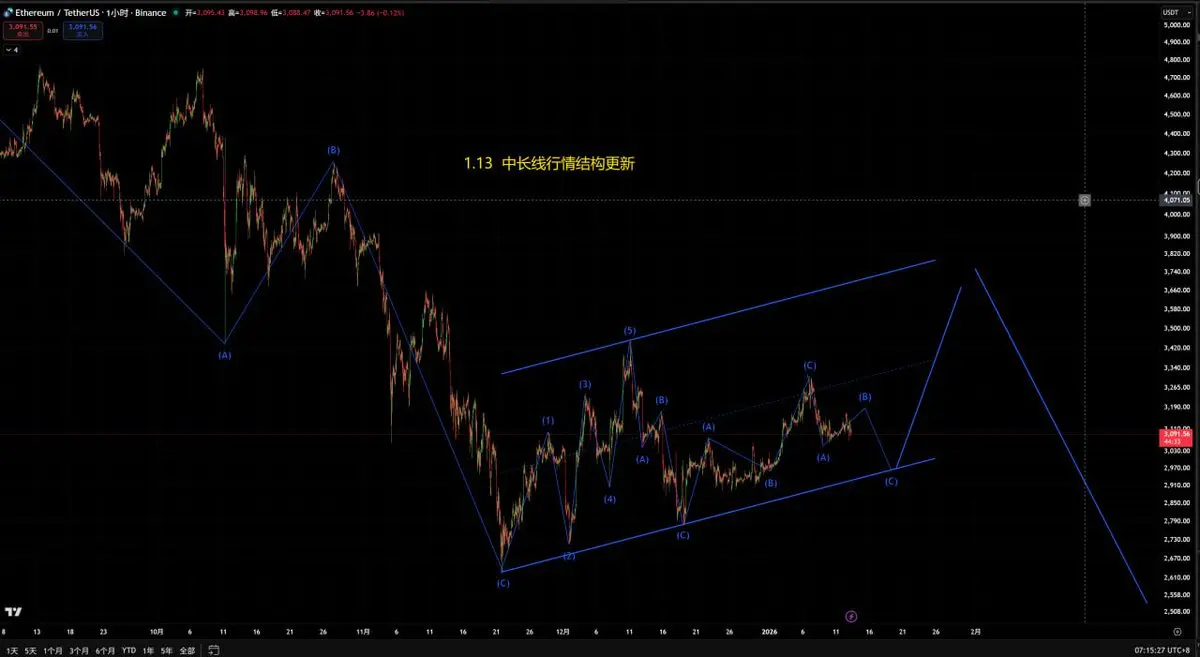Click the (1) wave label
Viewport: 1200px width, 657px height.
coord(548,421)
